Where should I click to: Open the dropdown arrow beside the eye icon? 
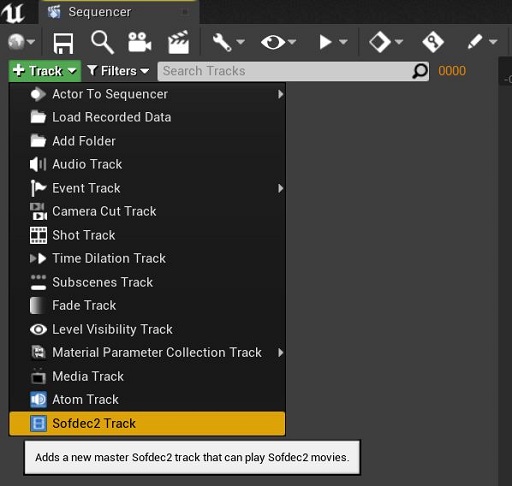tap(292, 42)
